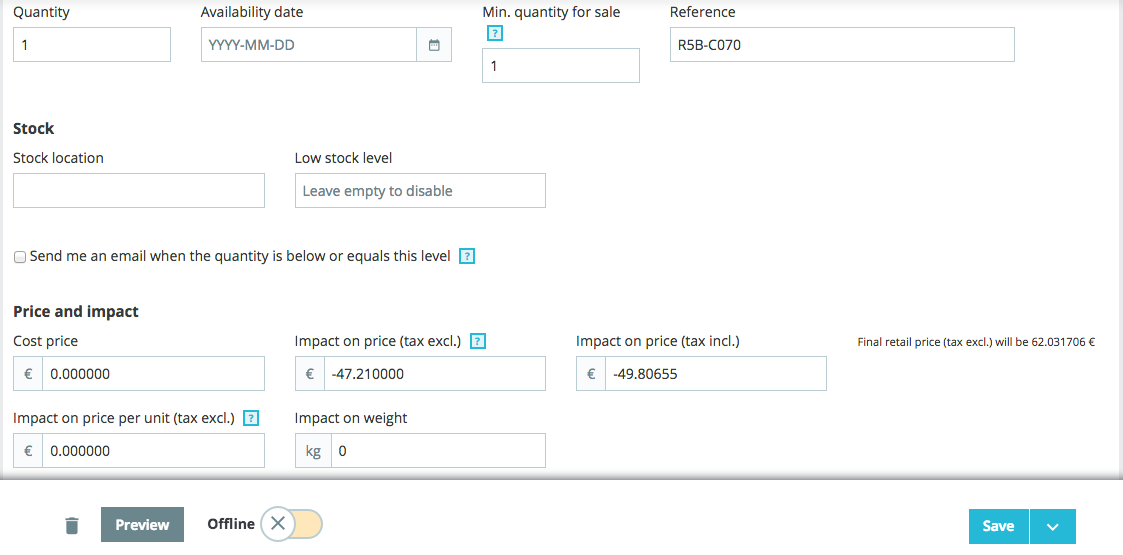Screen dimensions: 1123x555
Task: Open the availability date calendar picker
Action: pos(434,45)
